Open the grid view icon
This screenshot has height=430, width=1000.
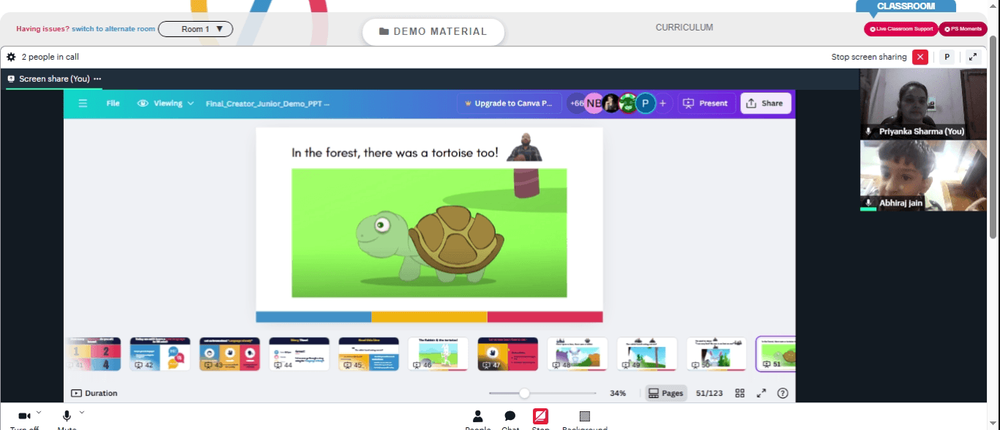(x=740, y=394)
